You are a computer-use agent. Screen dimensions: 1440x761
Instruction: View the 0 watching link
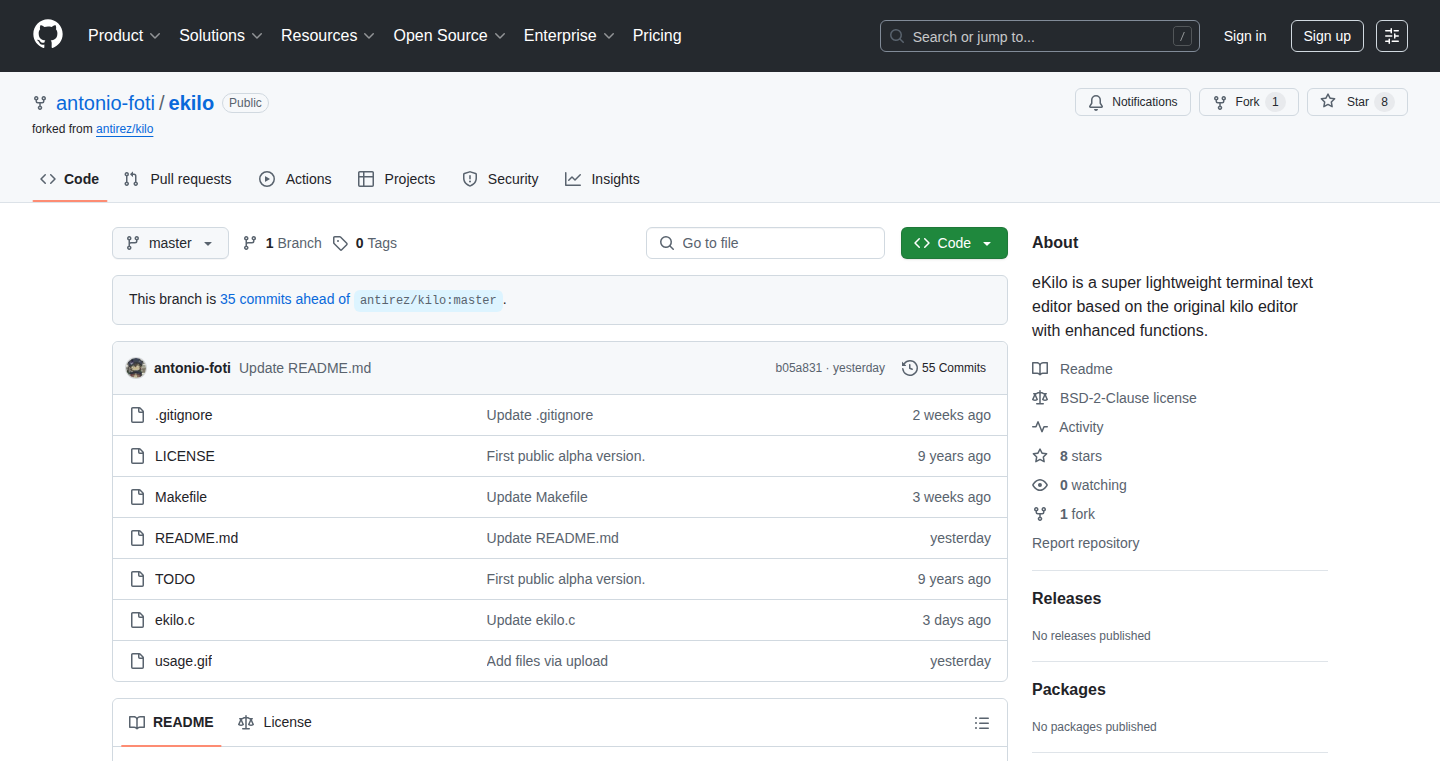[x=1080, y=485]
